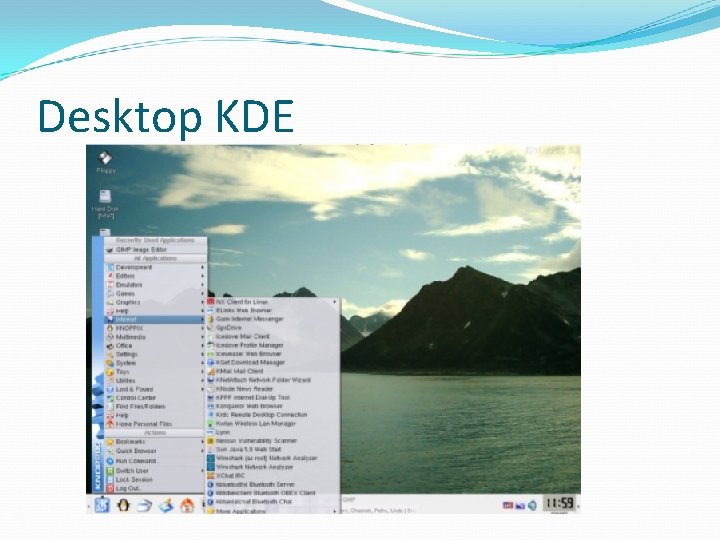Screen dimensions: 720x540
Task: Click the 11:59 panel clock
Action: coord(560,503)
